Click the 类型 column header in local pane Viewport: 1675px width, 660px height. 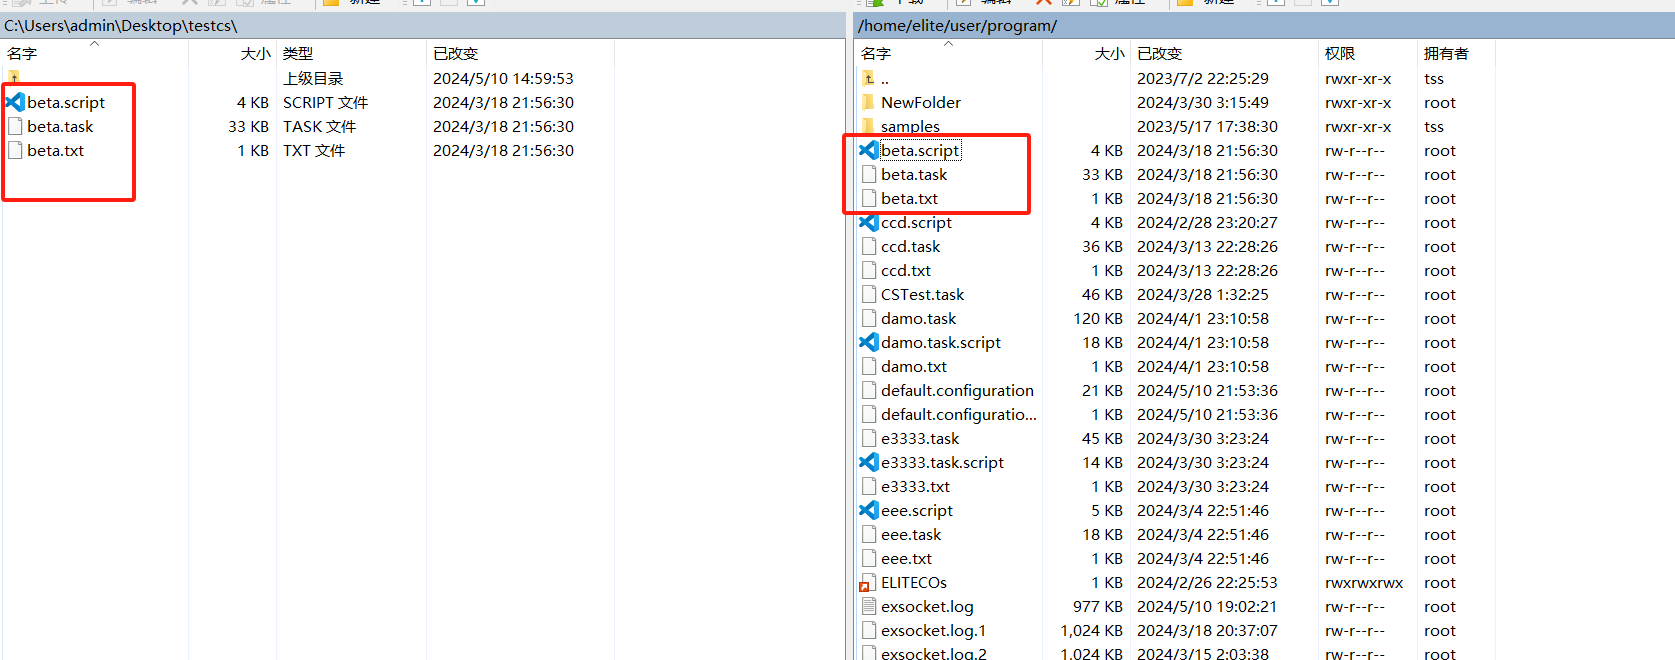tap(298, 54)
